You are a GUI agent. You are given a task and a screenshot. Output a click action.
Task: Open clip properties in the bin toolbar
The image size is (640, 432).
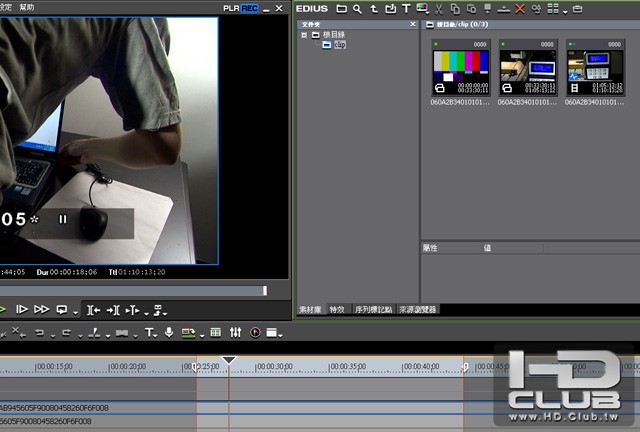(x=536, y=9)
